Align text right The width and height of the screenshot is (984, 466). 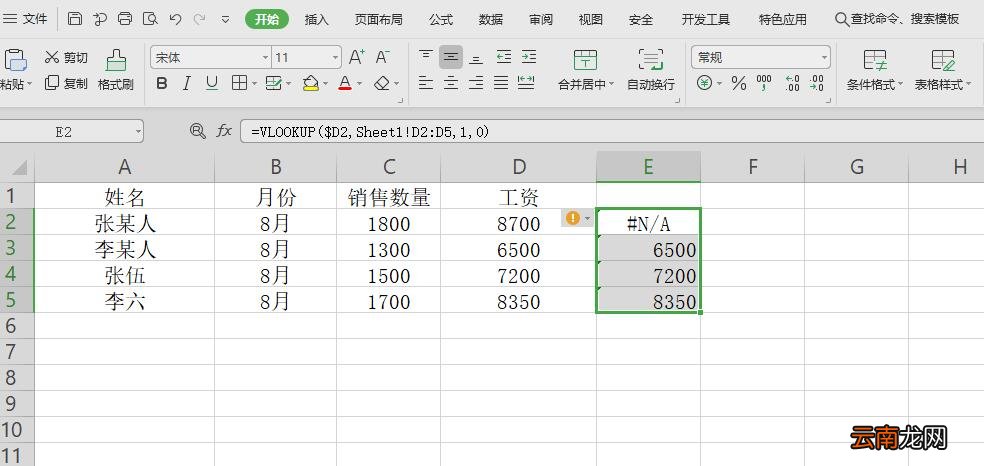pos(476,83)
